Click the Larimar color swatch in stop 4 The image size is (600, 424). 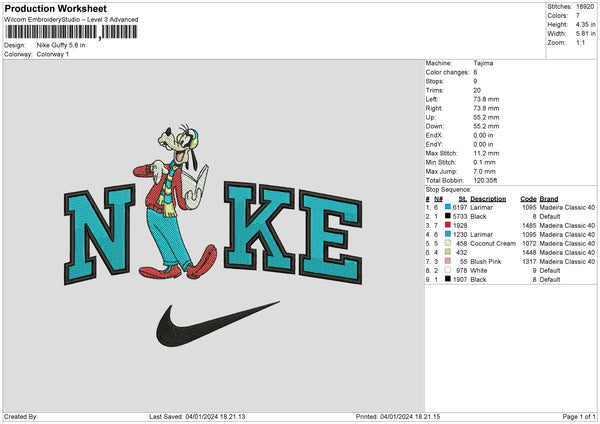pyautogui.click(x=448, y=234)
